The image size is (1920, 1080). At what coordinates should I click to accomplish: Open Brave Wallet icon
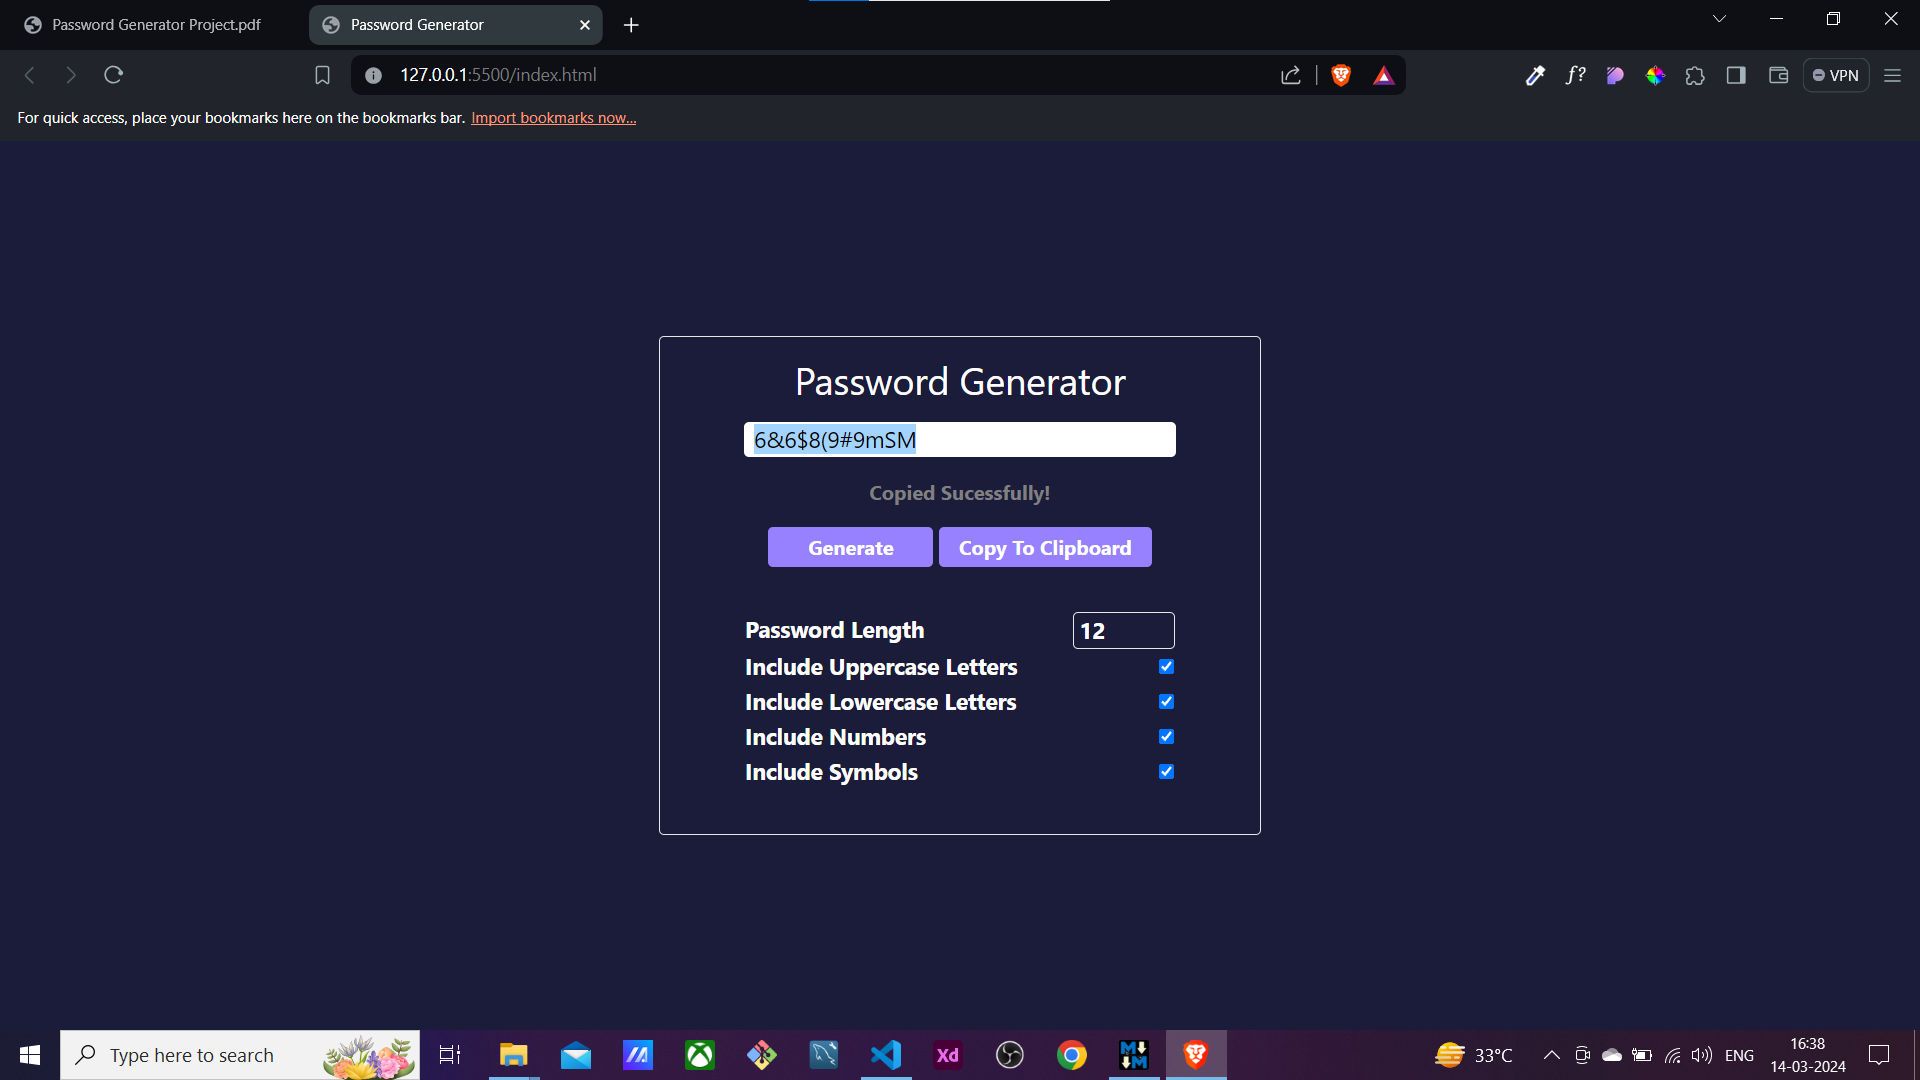[x=1778, y=75]
